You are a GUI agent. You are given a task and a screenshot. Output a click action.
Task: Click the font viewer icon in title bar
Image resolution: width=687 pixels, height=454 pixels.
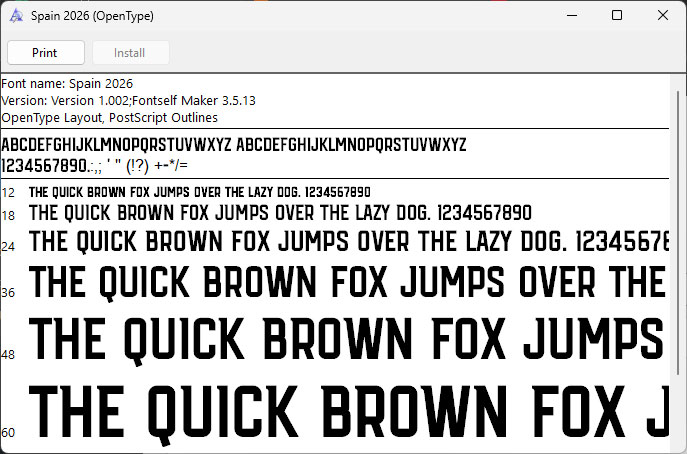pyautogui.click(x=16, y=16)
